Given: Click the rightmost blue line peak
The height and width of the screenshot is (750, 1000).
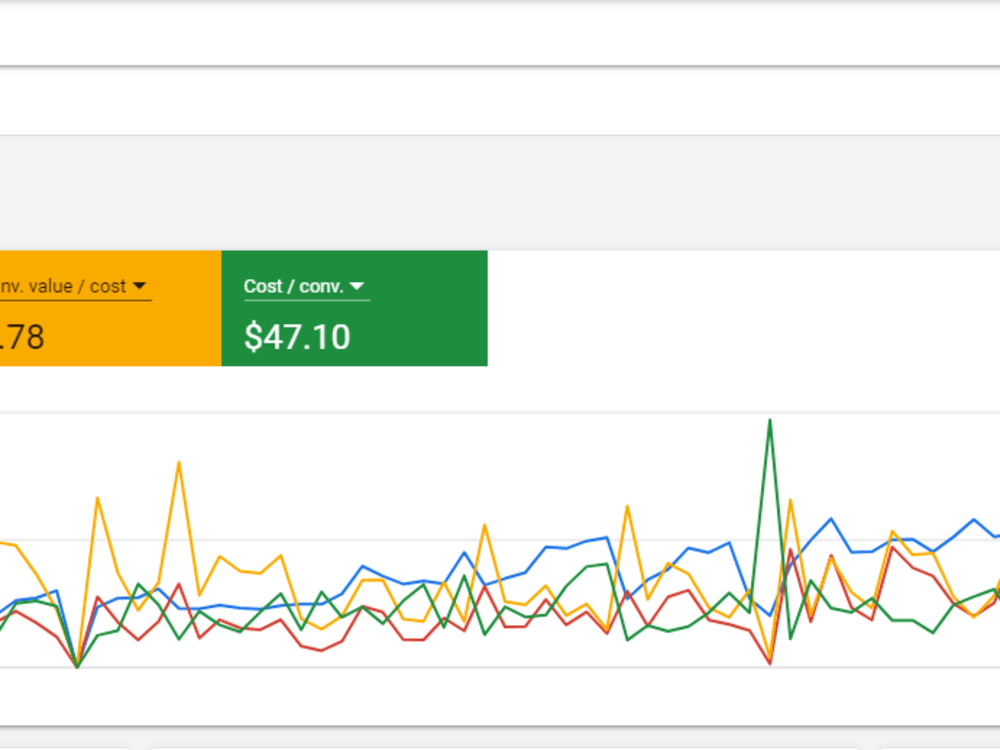Looking at the screenshot, I should pyautogui.click(x=974, y=520).
